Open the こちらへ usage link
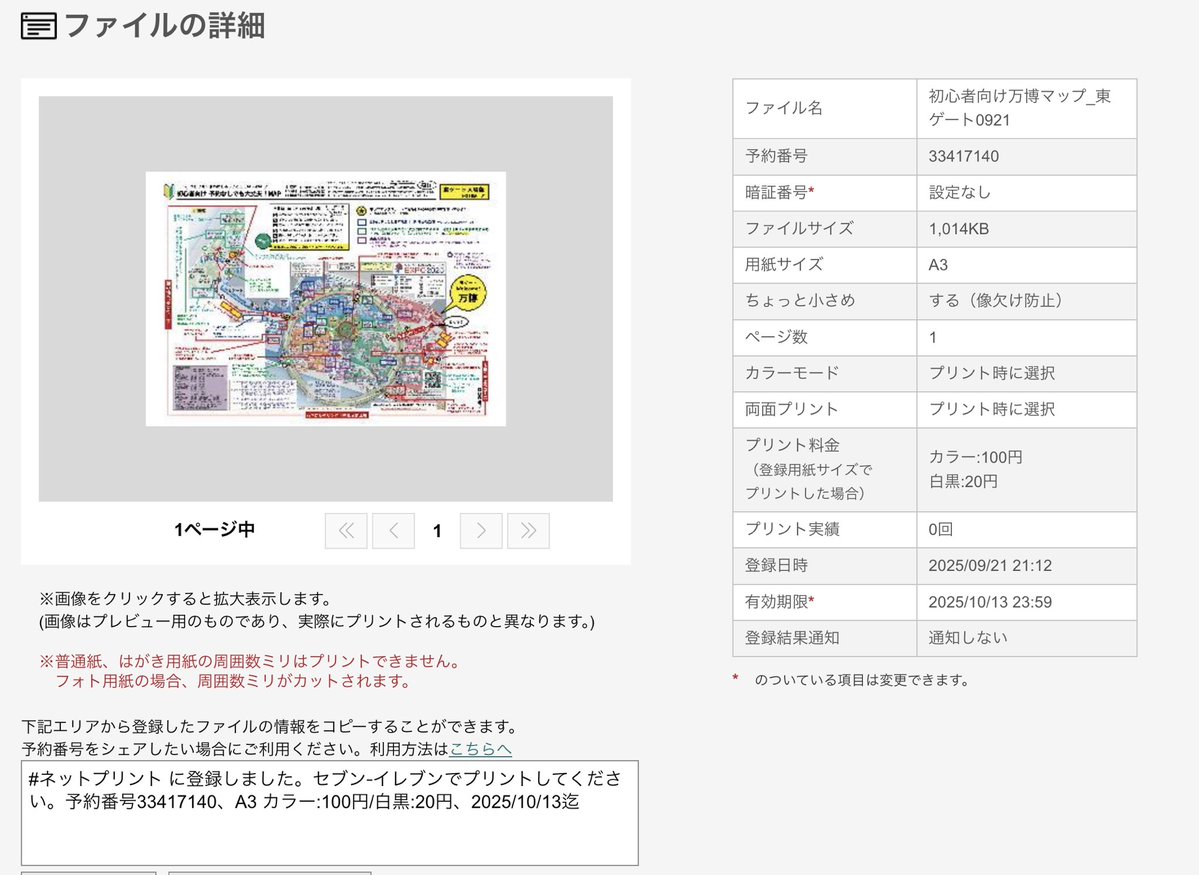Image resolution: width=1199 pixels, height=875 pixels. pos(480,748)
